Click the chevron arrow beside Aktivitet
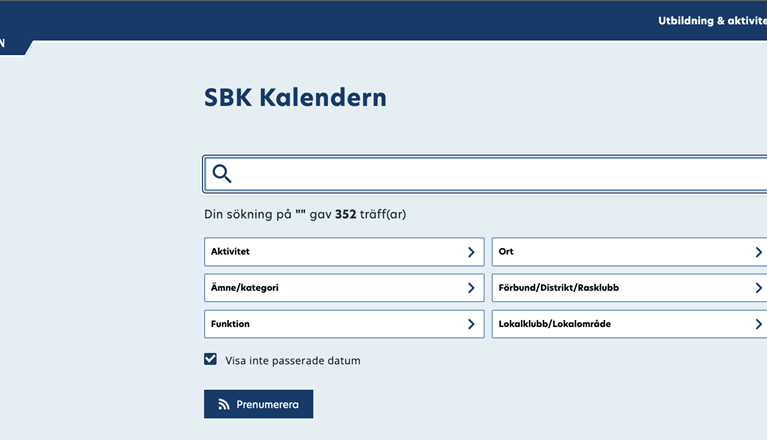Screen dimensions: 767x440 pyautogui.click(x=471, y=252)
